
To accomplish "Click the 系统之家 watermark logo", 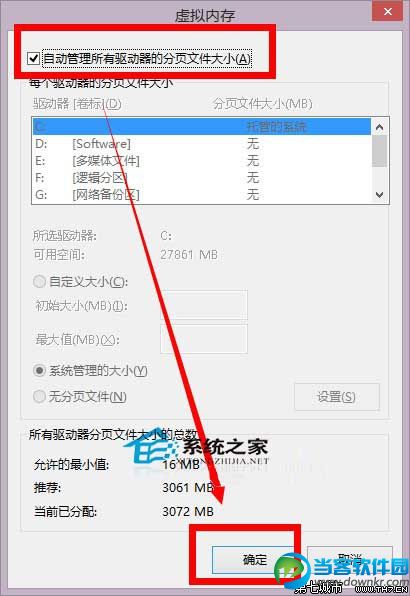I will point(202,452).
